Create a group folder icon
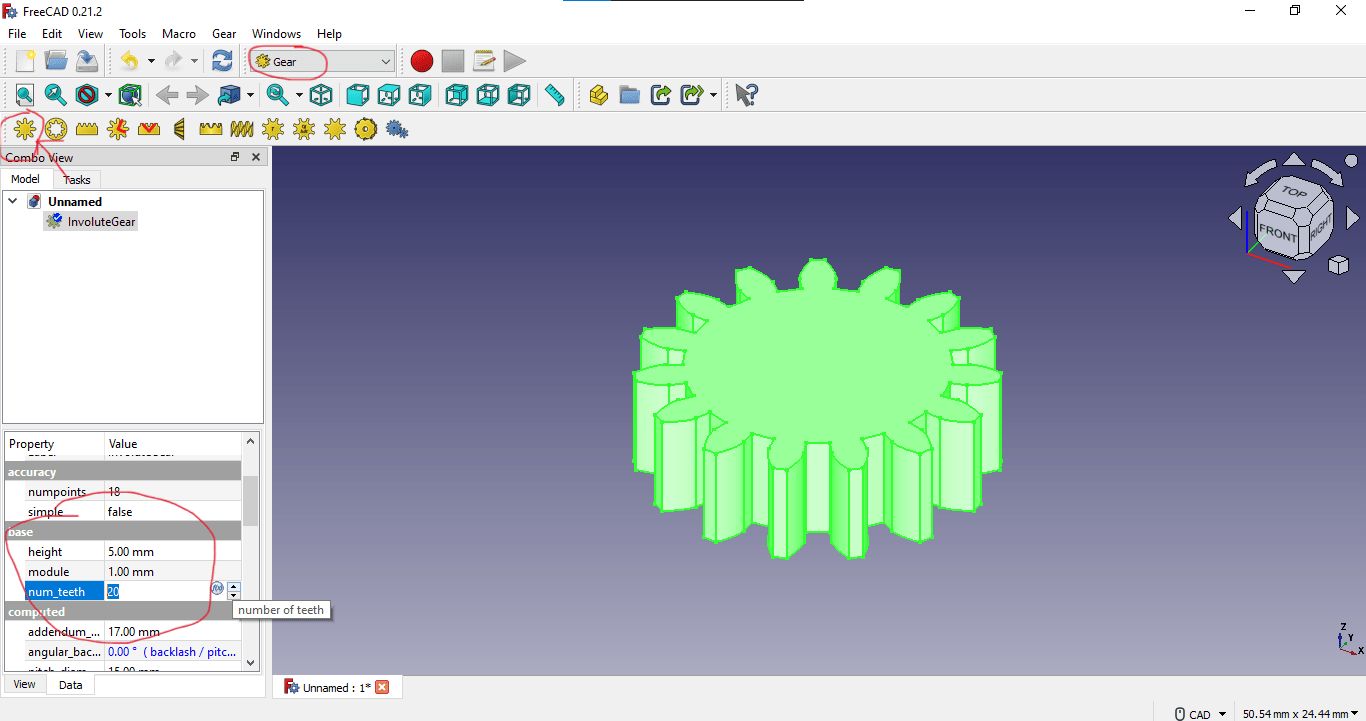This screenshot has height=721, width=1366. 629,95
